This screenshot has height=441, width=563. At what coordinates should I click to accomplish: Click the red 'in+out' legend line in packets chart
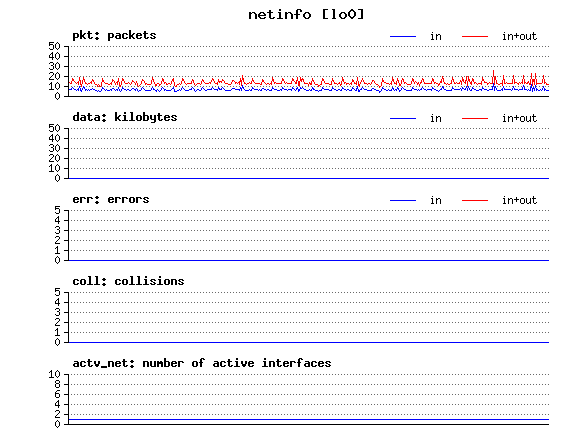[x=475, y=36]
